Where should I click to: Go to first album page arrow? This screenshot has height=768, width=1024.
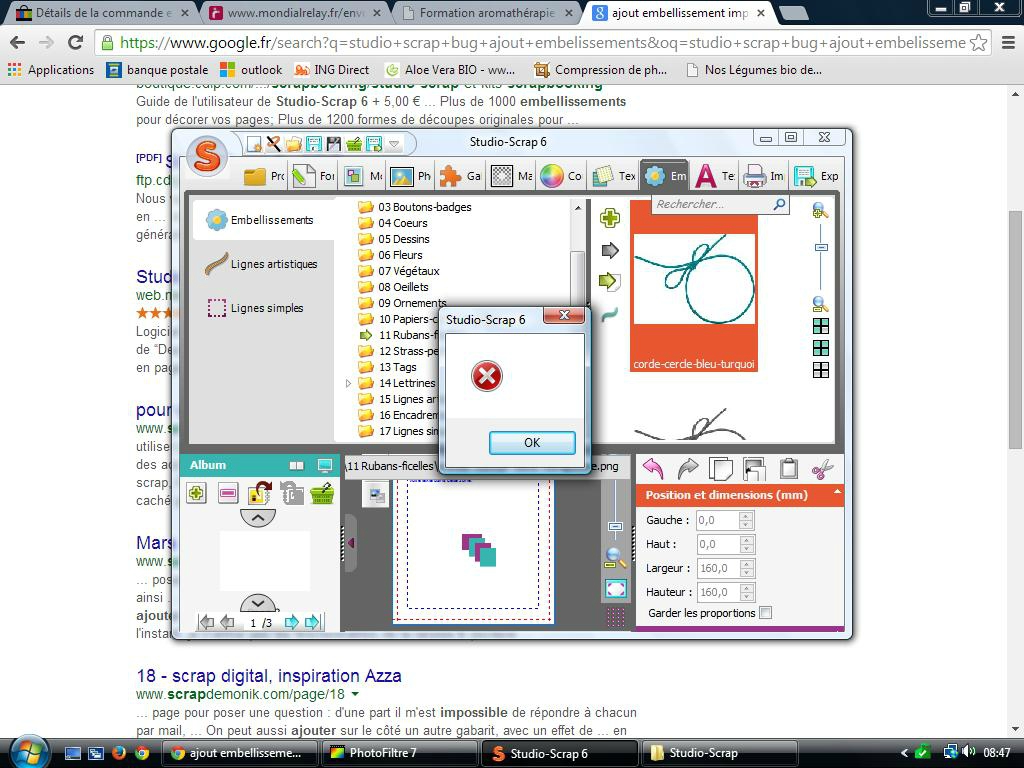coord(206,622)
